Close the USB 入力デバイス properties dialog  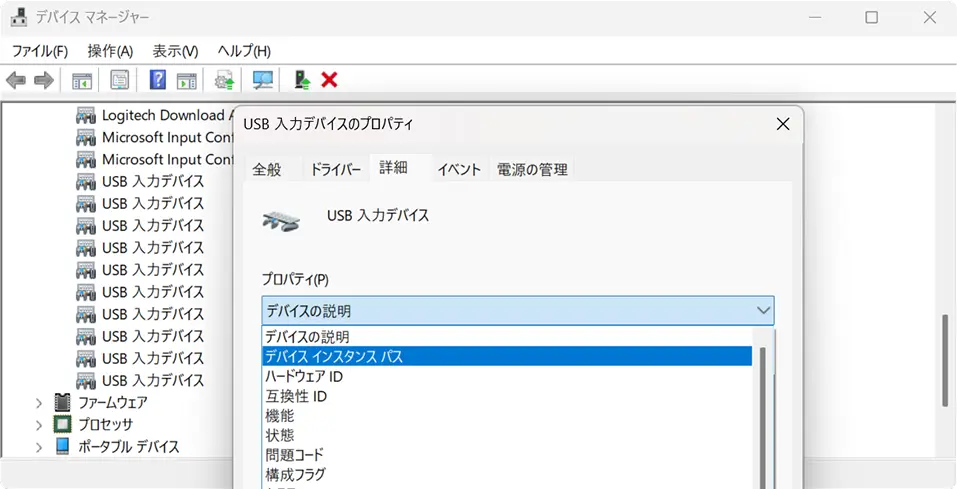point(783,125)
